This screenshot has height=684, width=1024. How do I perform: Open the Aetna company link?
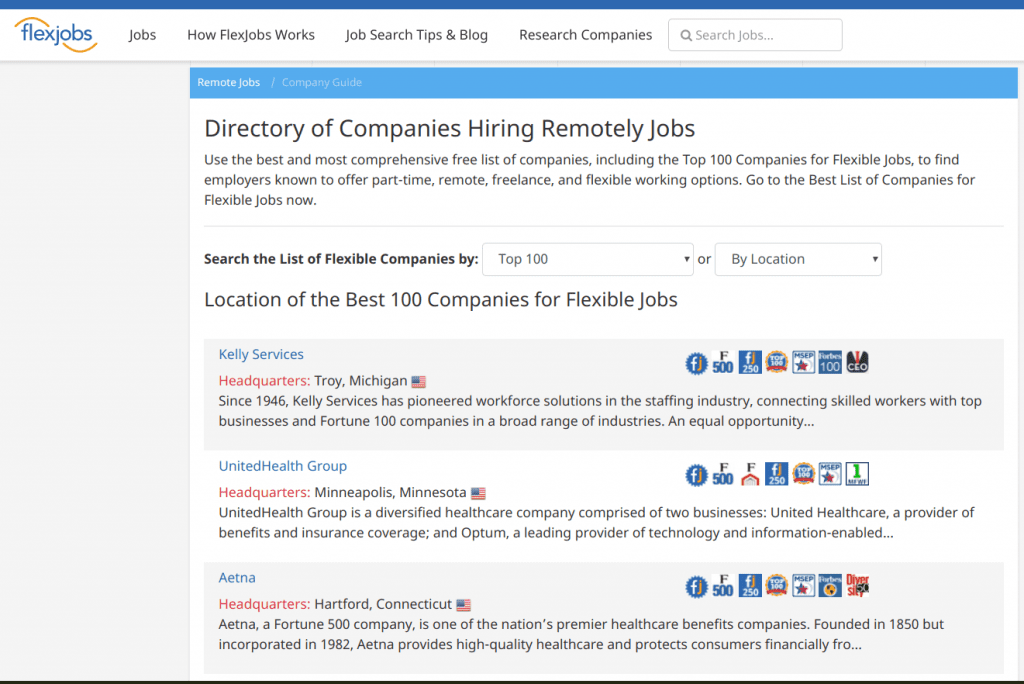(x=237, y=578)
